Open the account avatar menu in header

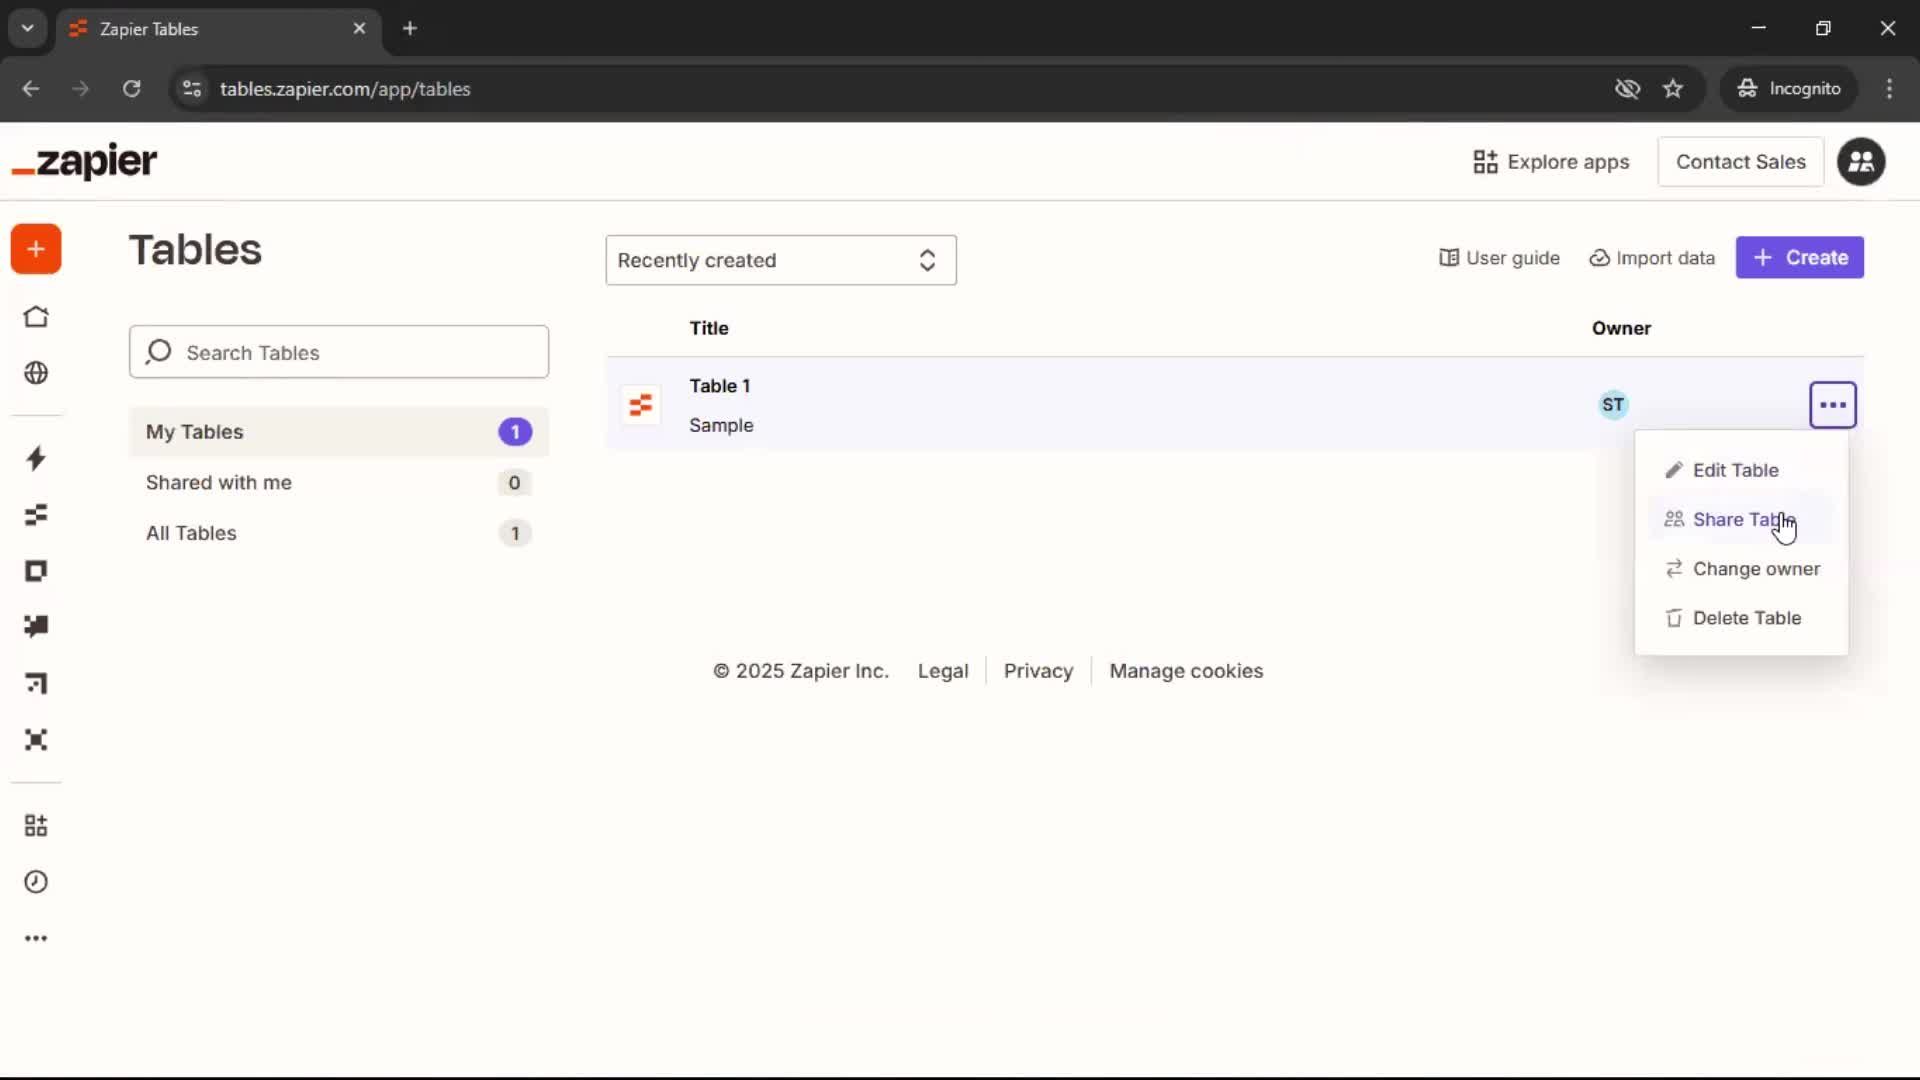pyautogui.click(x=1861, y=162)
